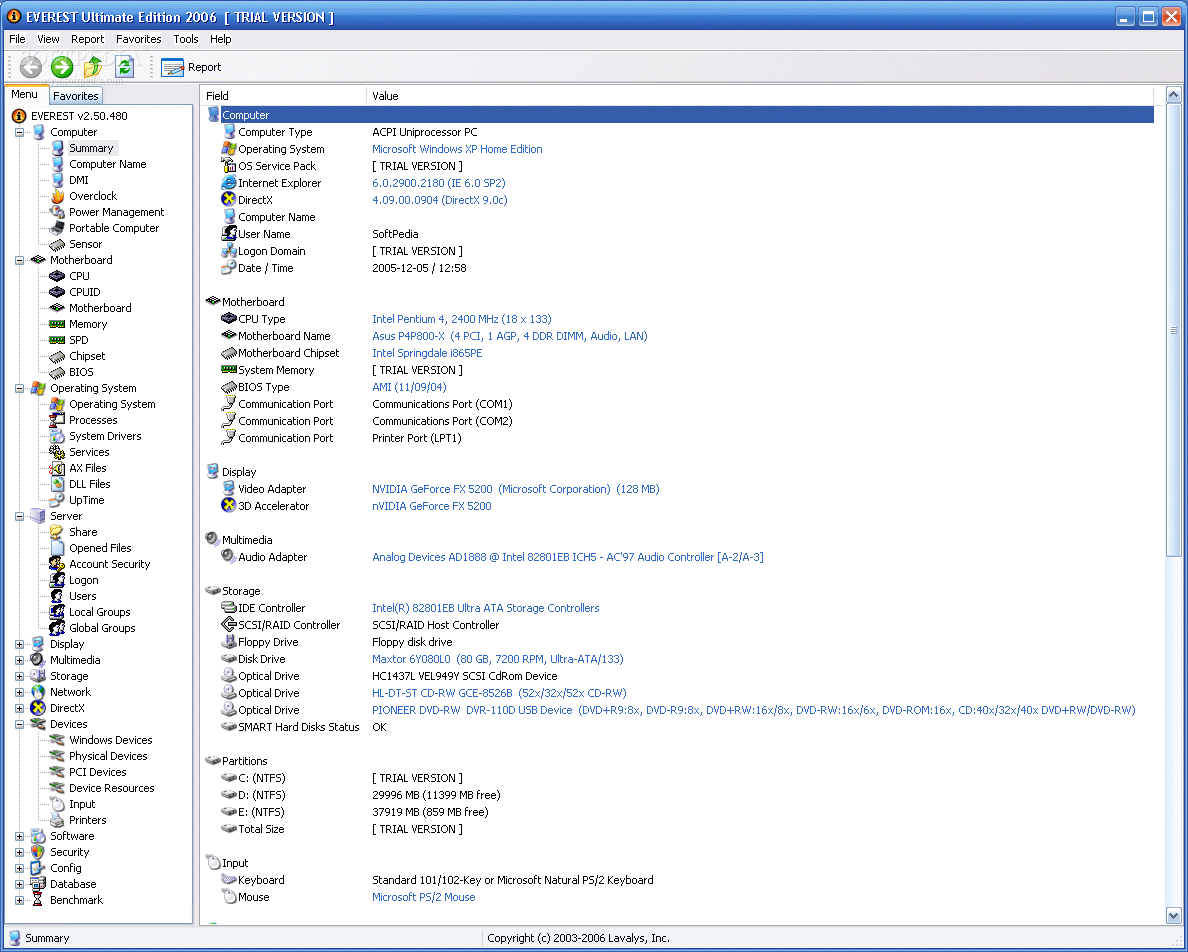Collapse the Motherboard tree node
The image size is (1188, 952).
click(x=20, y=261)
